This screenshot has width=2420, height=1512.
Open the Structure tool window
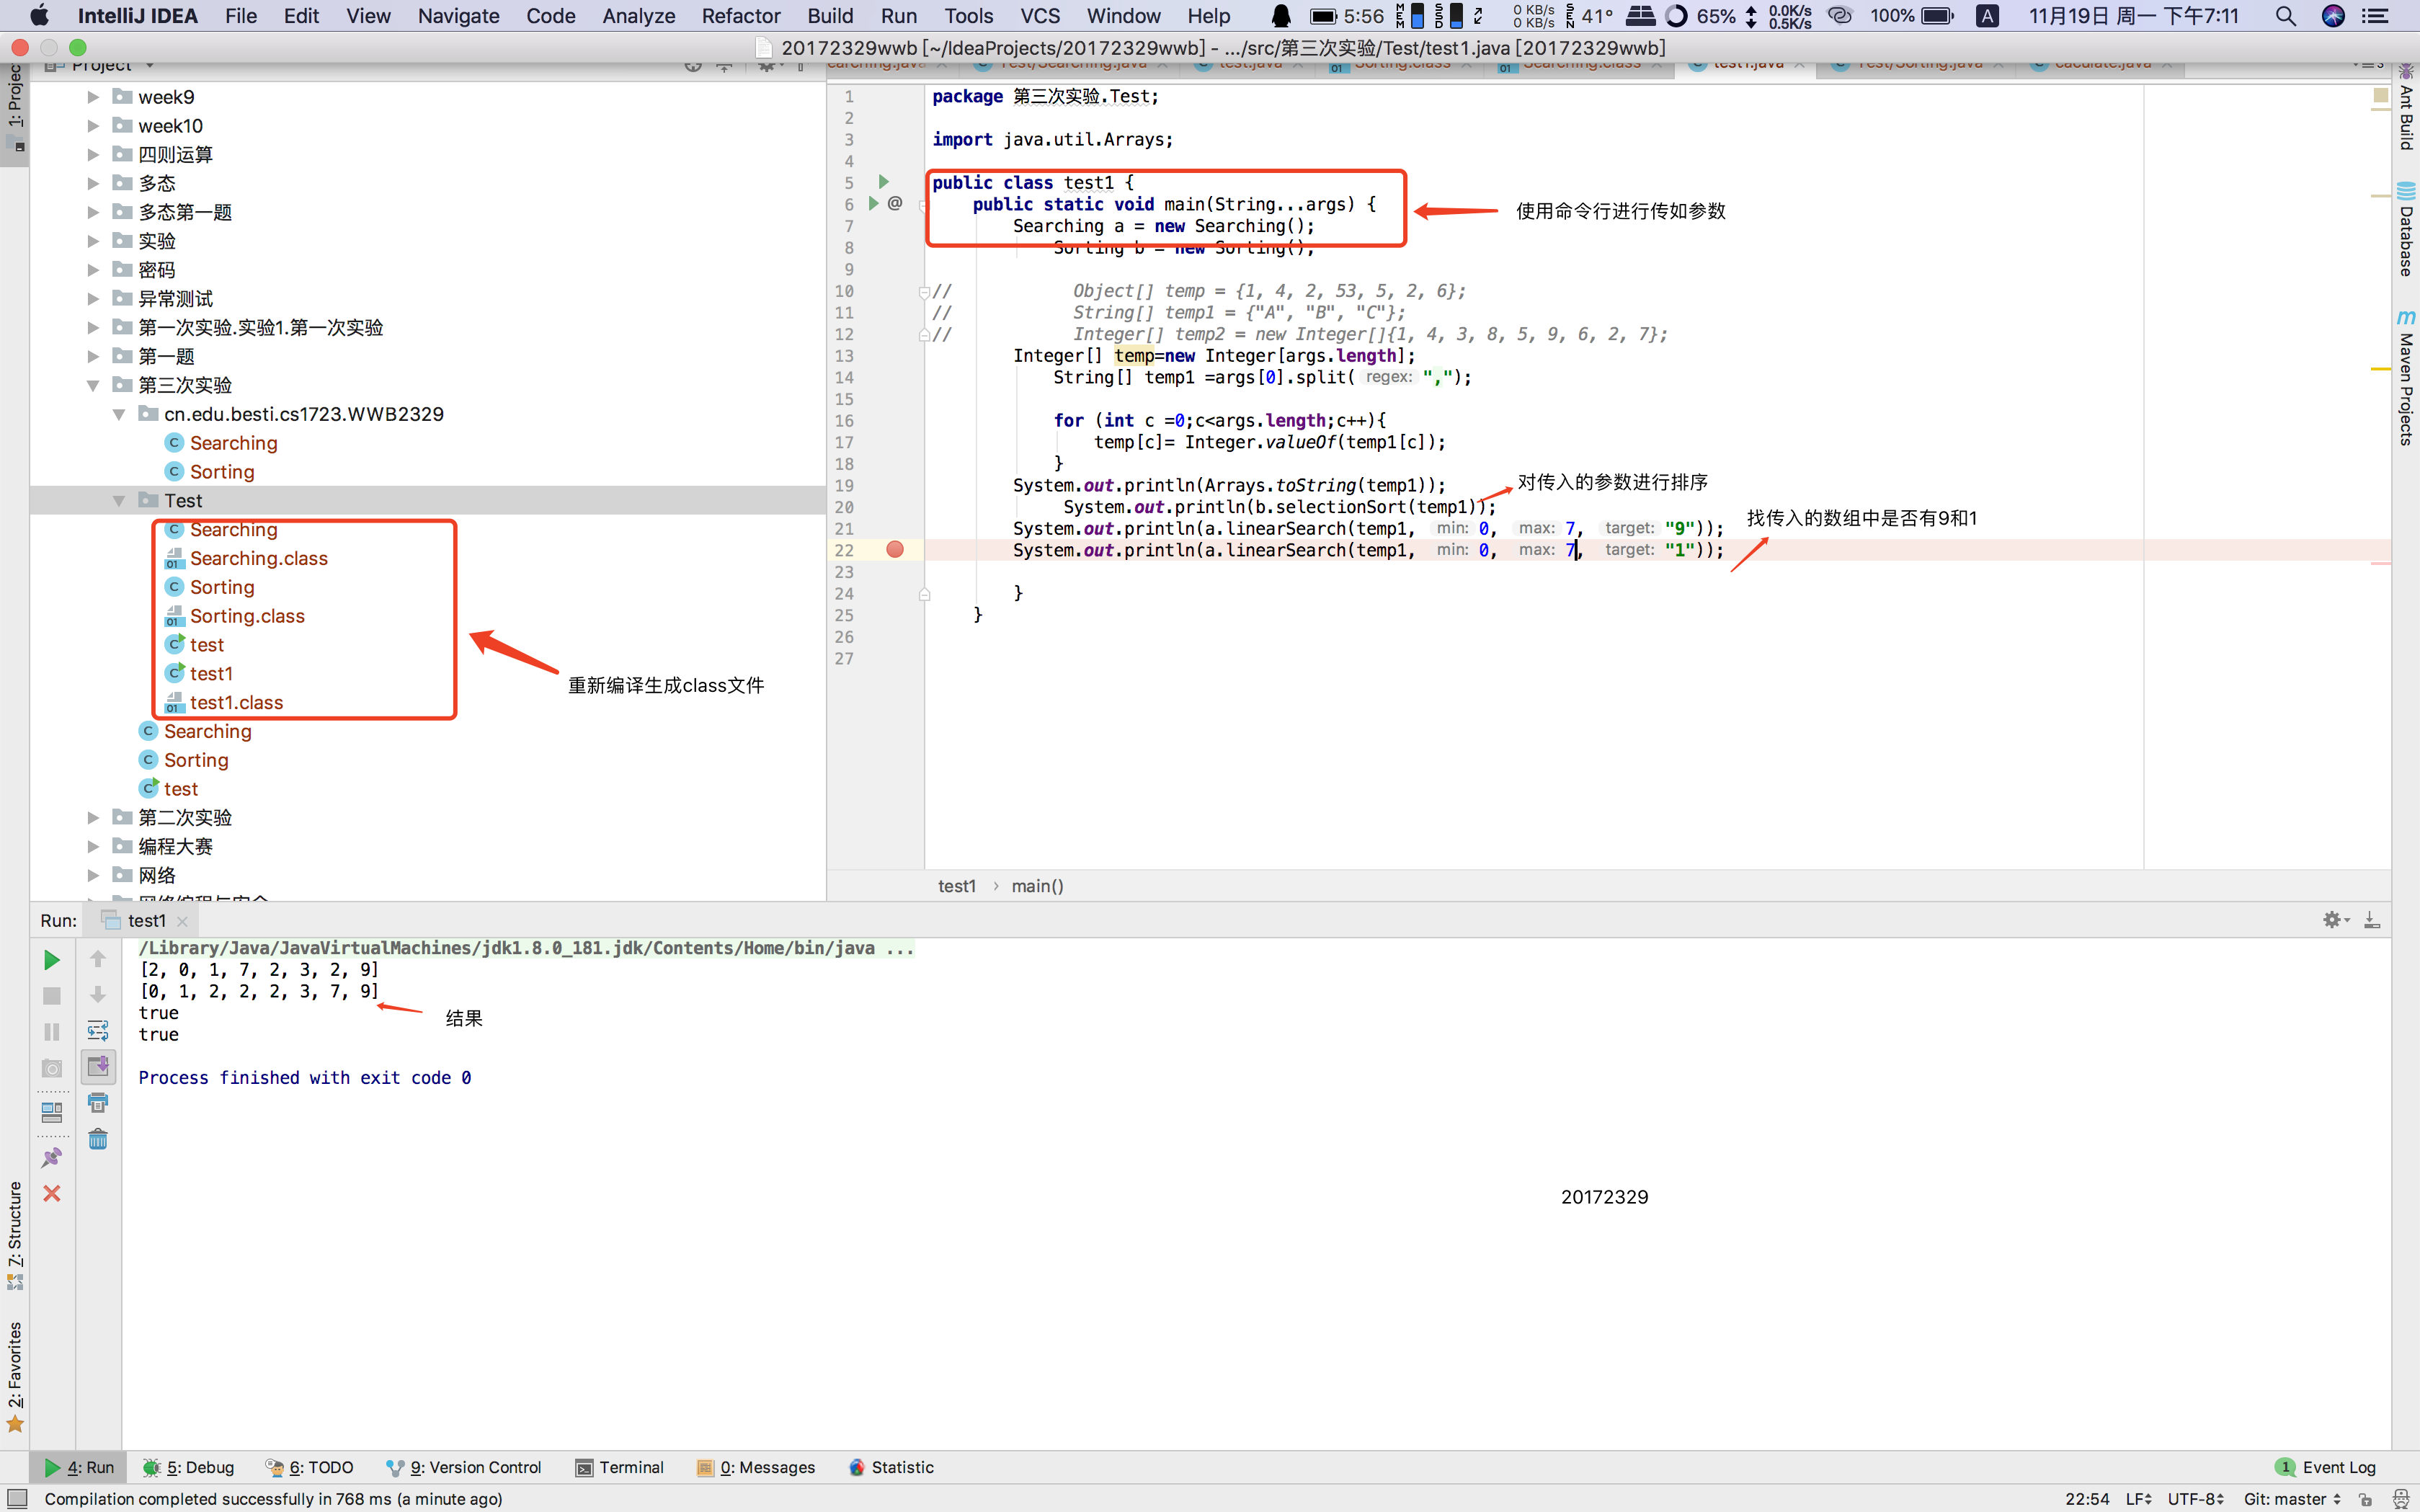click(x=15, y=1236)
